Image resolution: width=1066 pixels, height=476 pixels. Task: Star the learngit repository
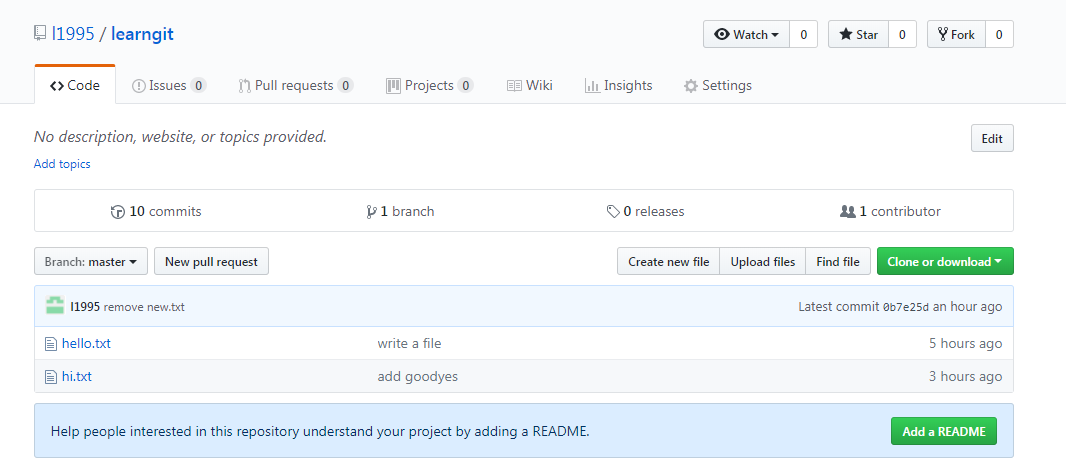pos(858,34)
